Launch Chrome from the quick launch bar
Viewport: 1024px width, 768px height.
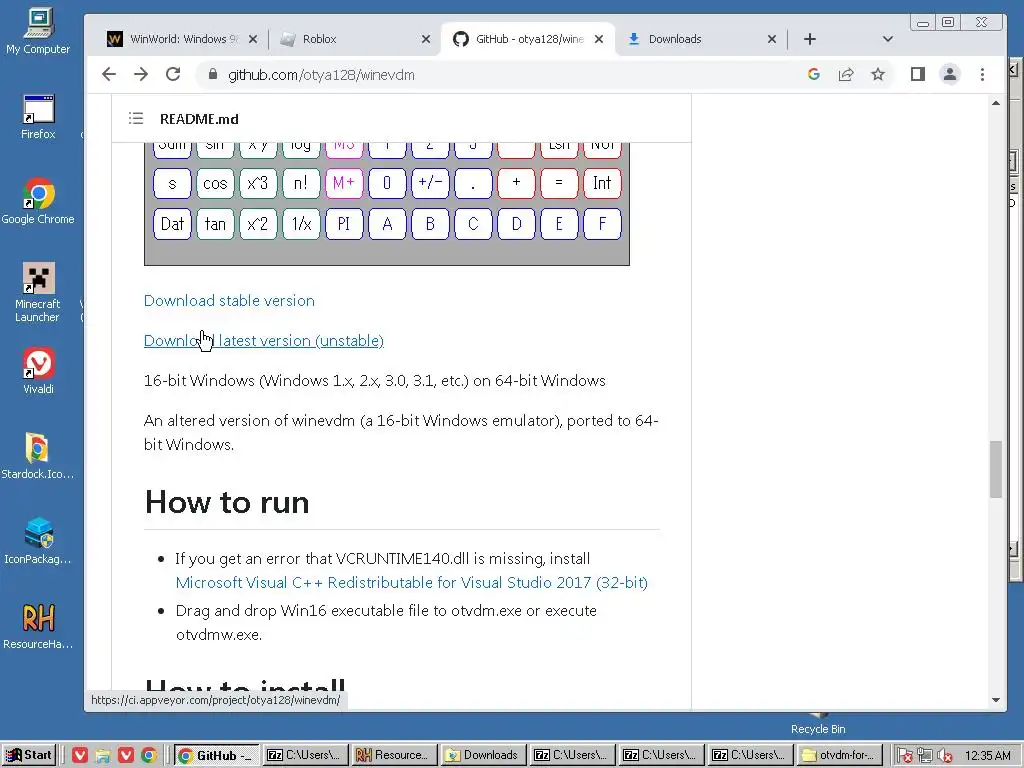150,755
